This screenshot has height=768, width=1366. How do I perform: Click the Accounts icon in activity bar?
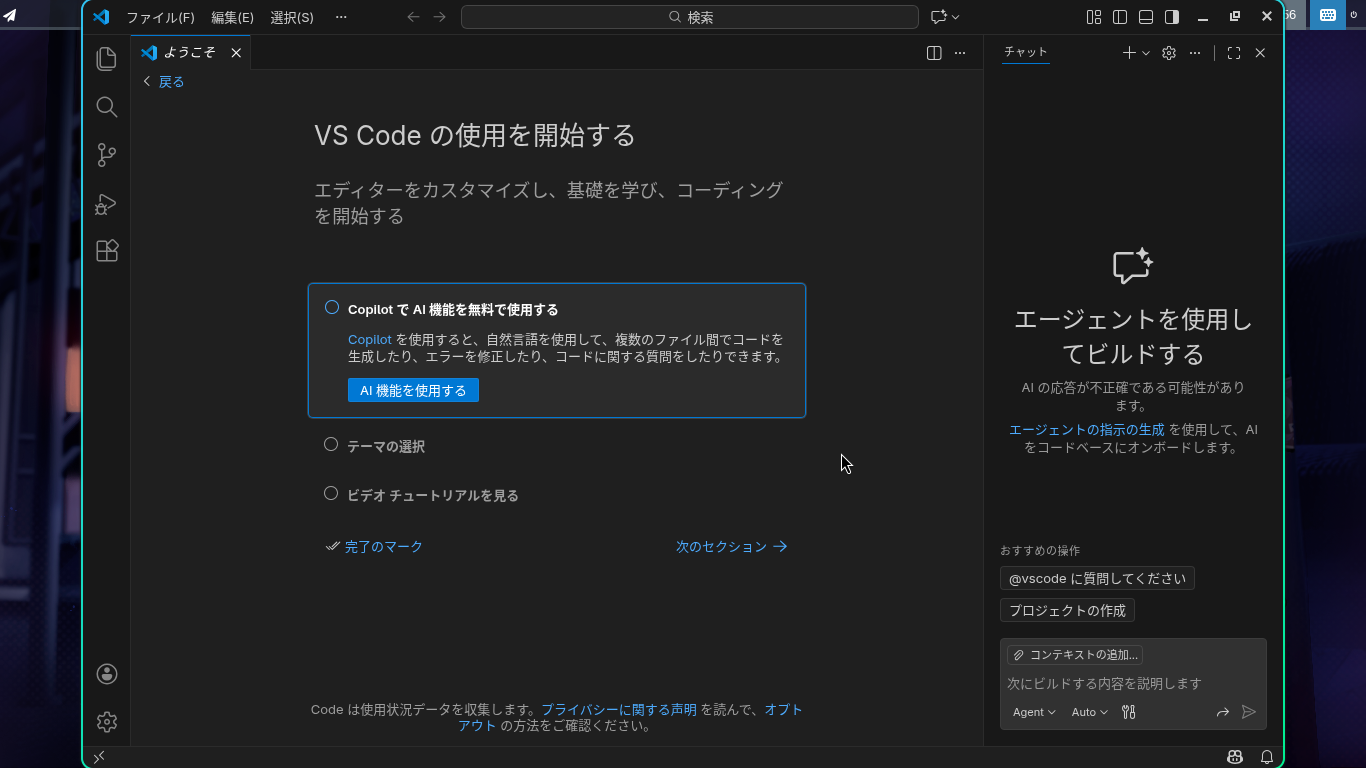tap(107, 674)
